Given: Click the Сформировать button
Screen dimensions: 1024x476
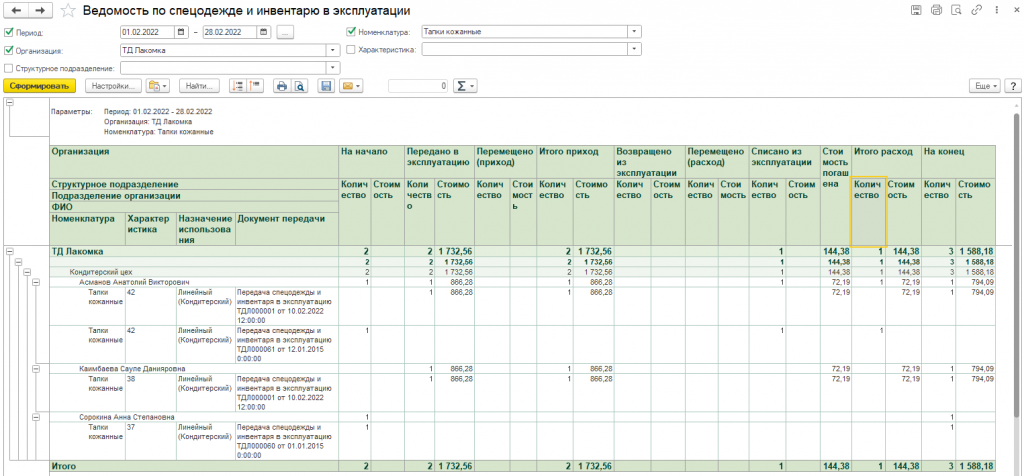Looking at the screenshot, I should tap(40, 86).
